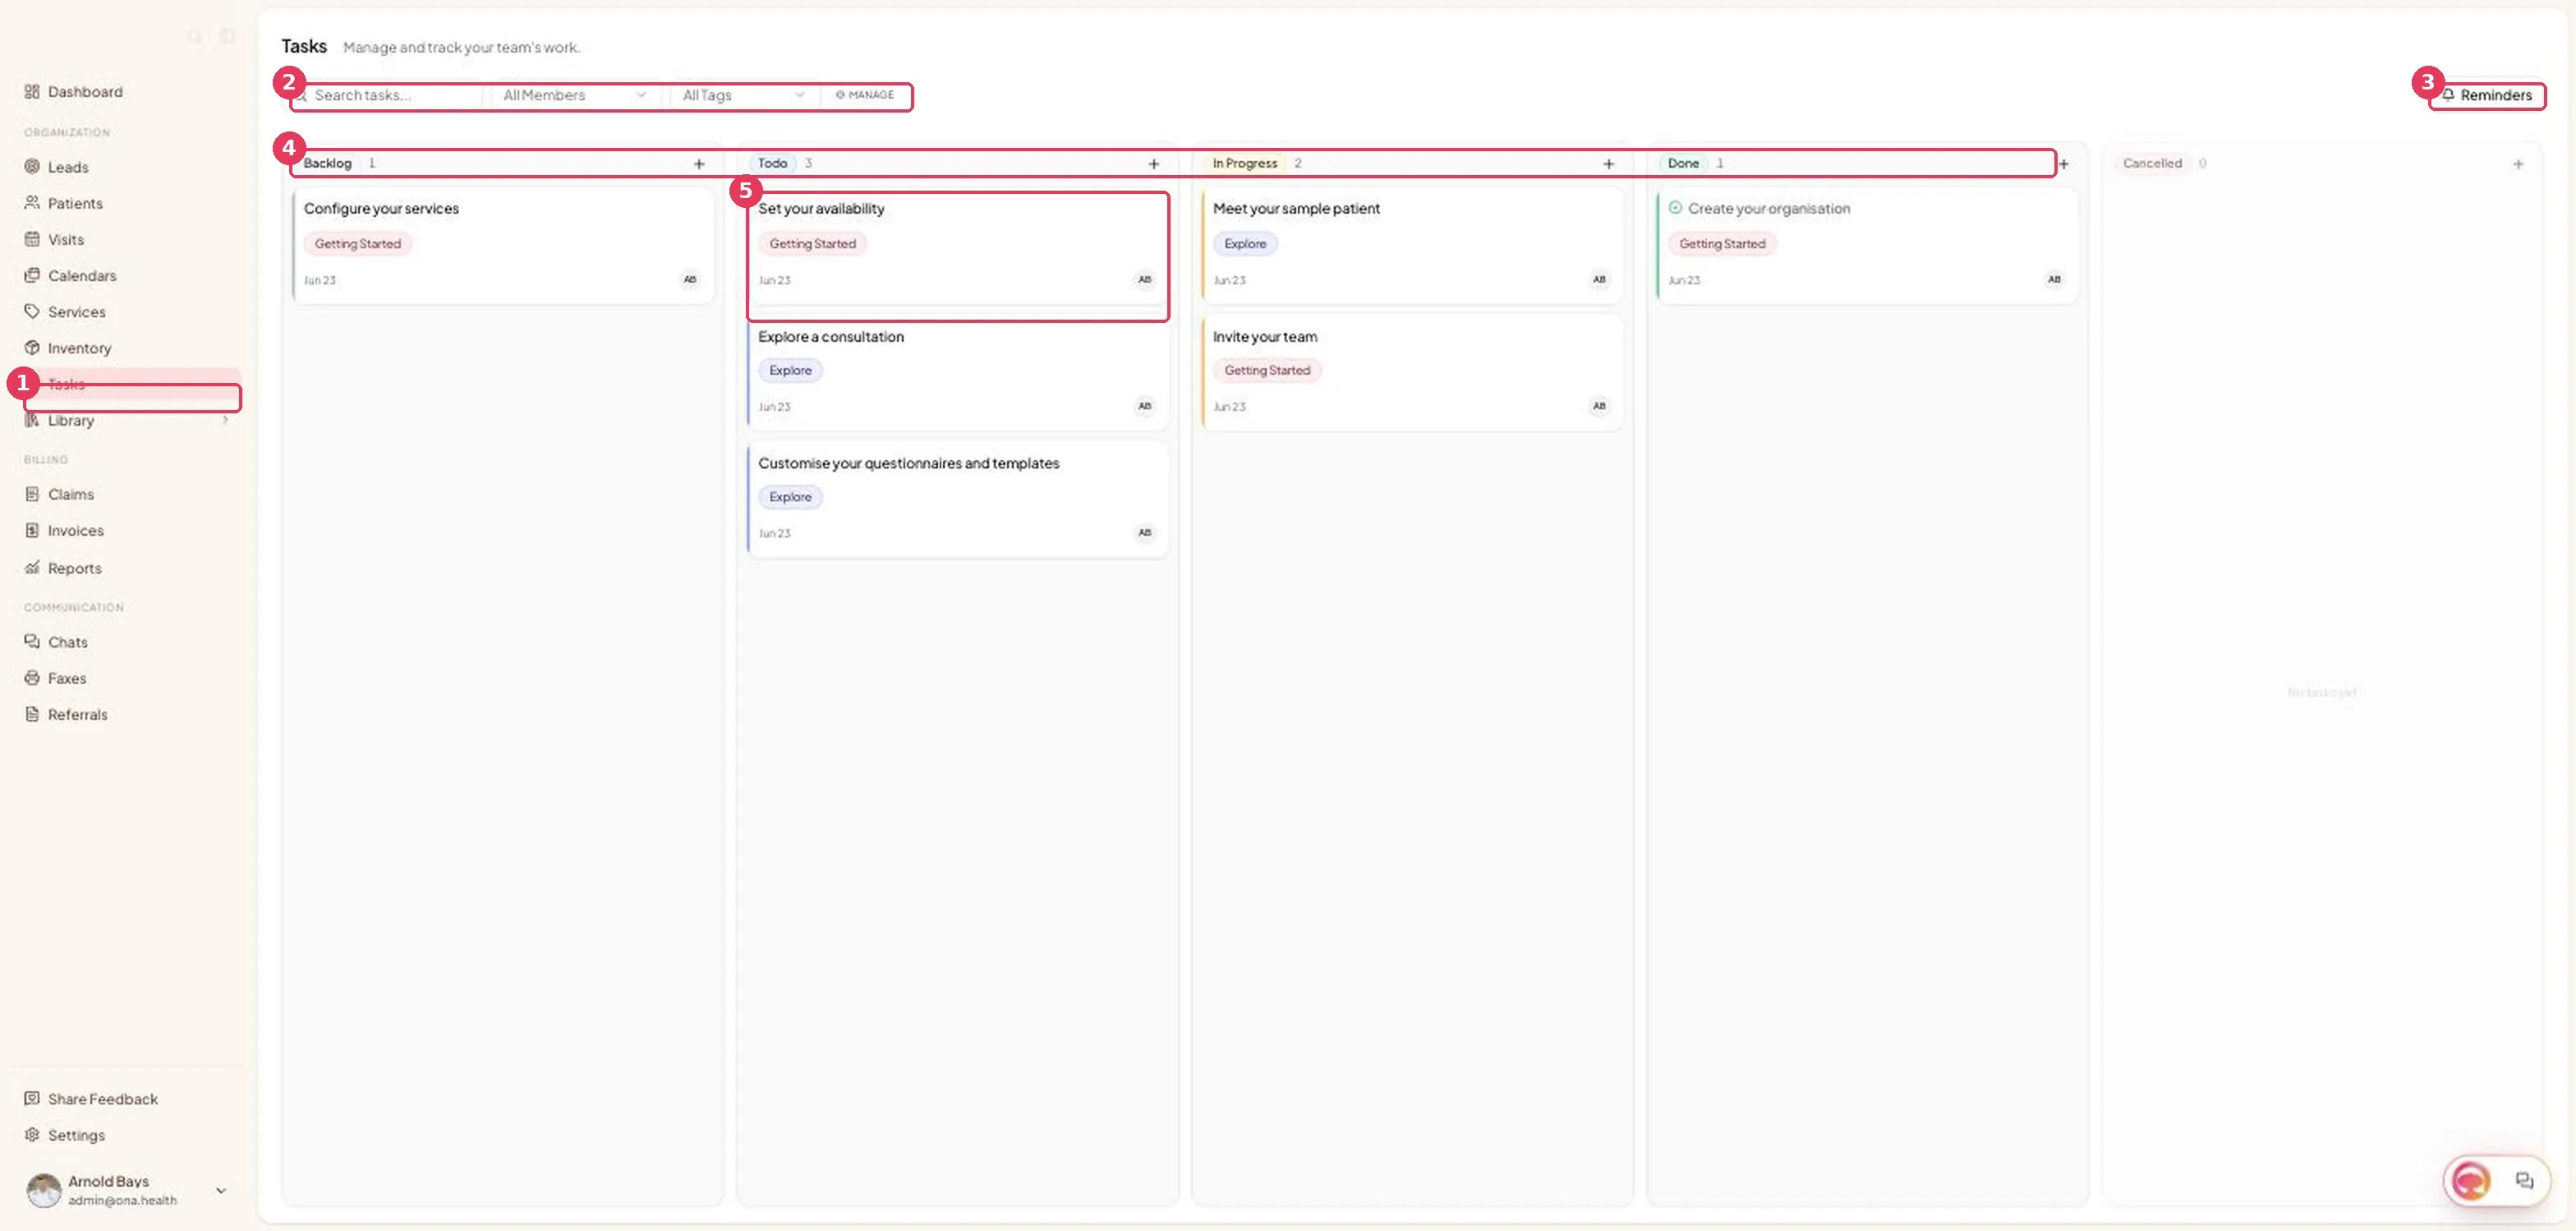
Task: Click the Reports chart icon
Action: [x=32, y=568]
